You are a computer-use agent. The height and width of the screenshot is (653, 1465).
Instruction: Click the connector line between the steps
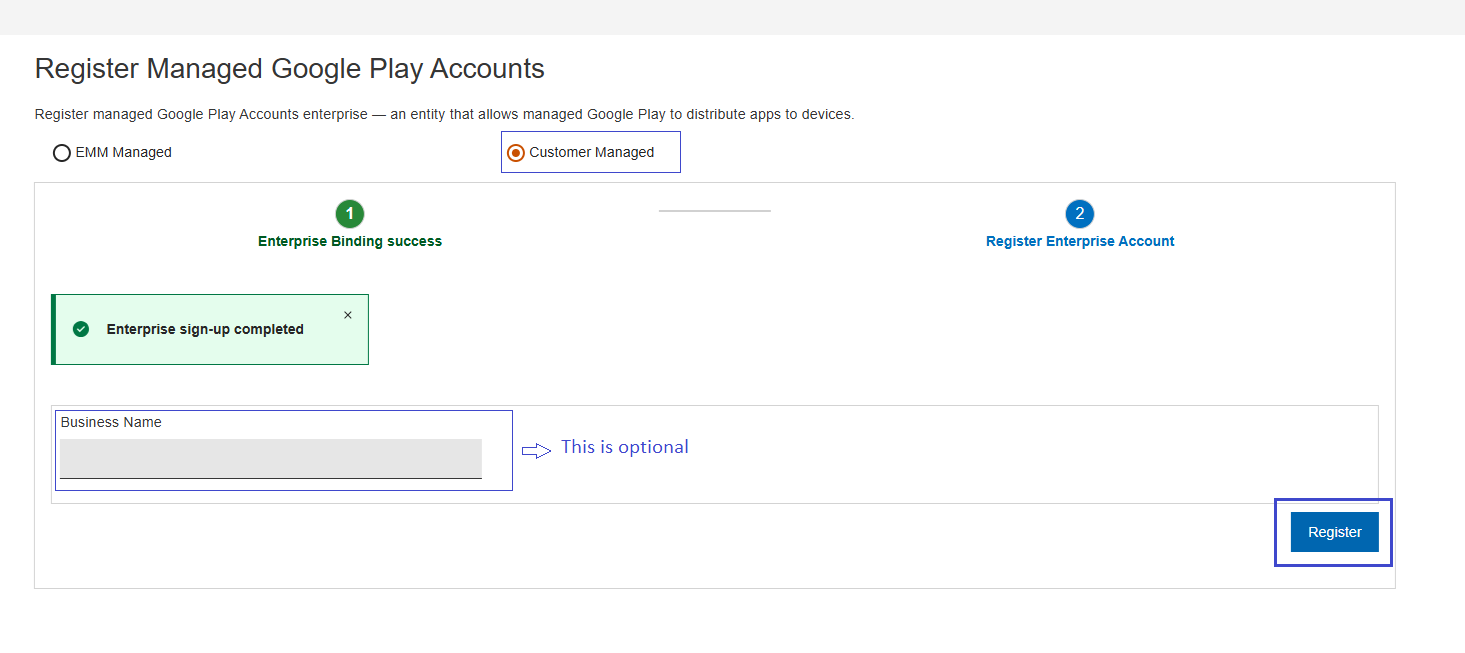tap(714, 211)
